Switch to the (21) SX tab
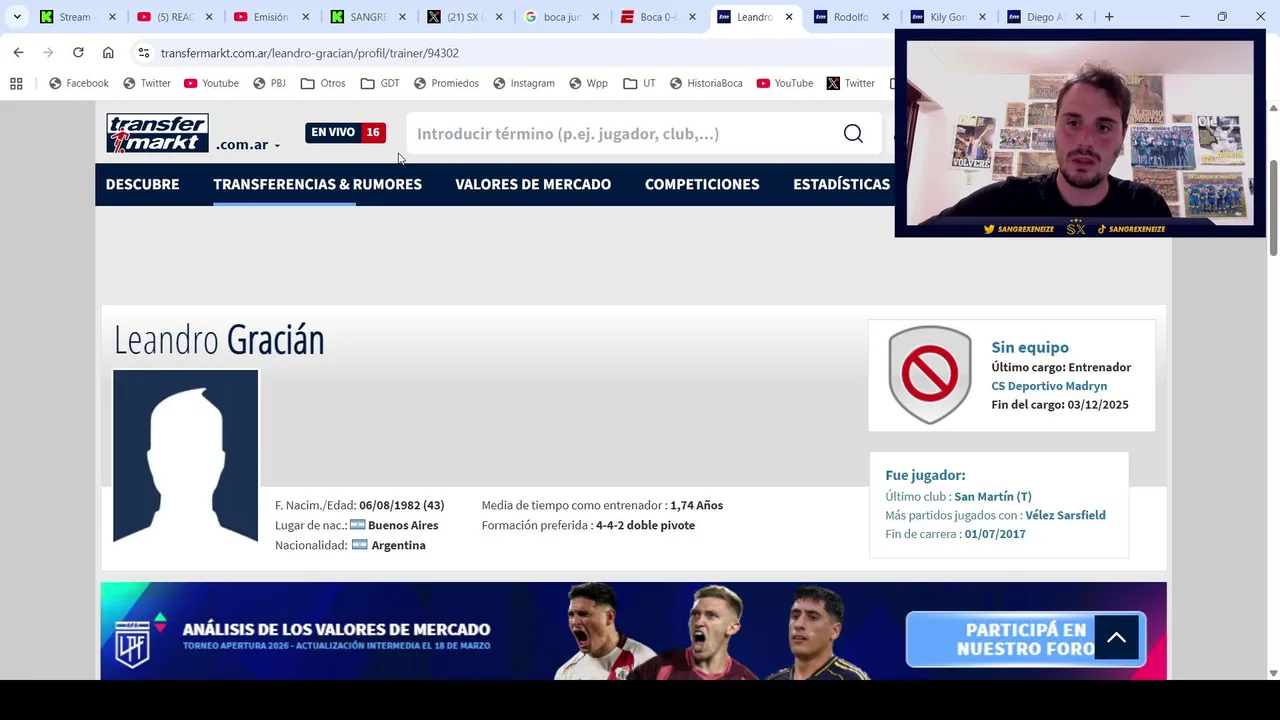The height and width of the screenshot is (720, 1280). (x=463, y=17)
